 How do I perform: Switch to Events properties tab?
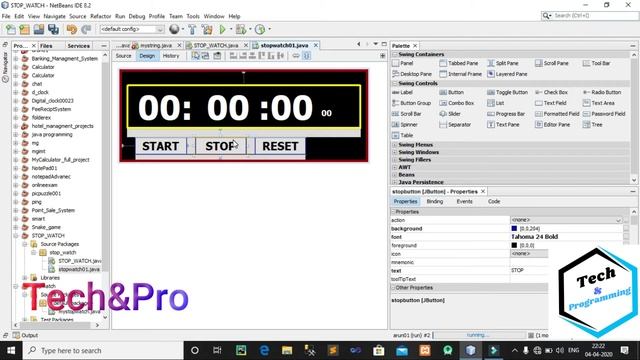coord(464,202)
